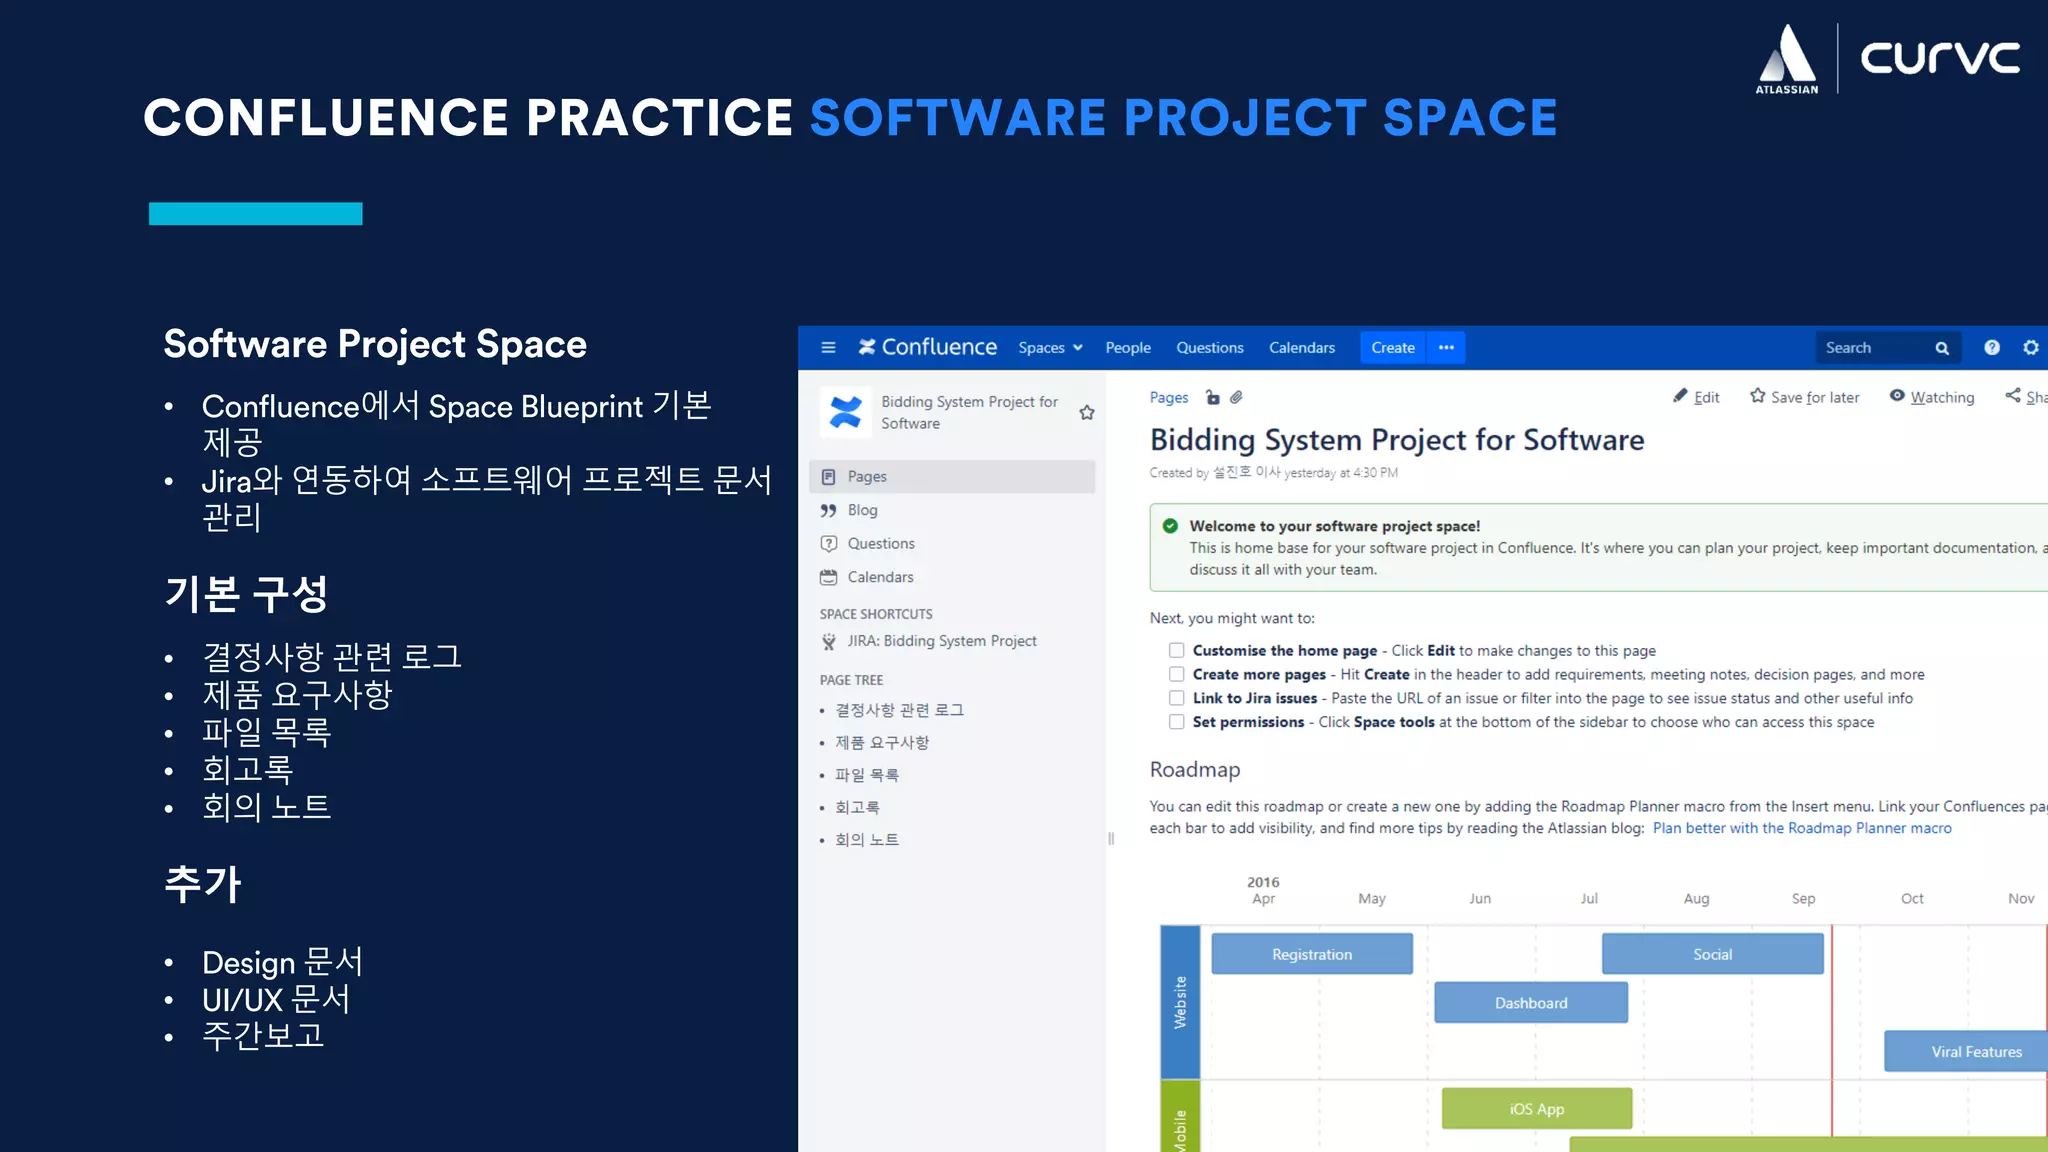Open Blog in the sidebar
Viewport: 2048px width, 1152px height.
point(863,510)
